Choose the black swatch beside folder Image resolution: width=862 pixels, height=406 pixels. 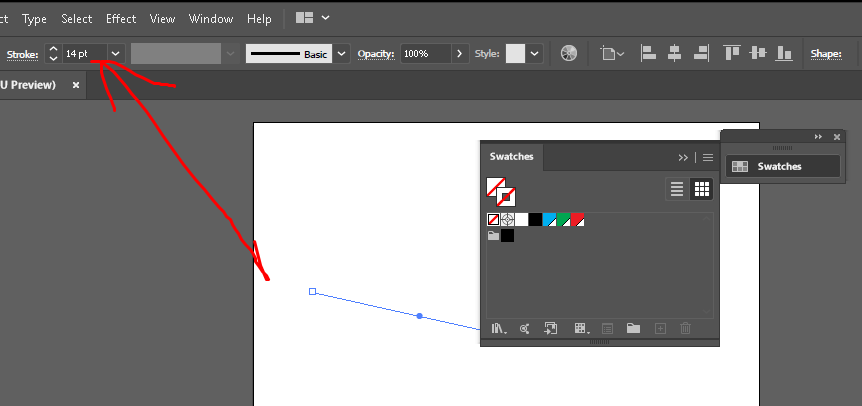tap(507, 236)
